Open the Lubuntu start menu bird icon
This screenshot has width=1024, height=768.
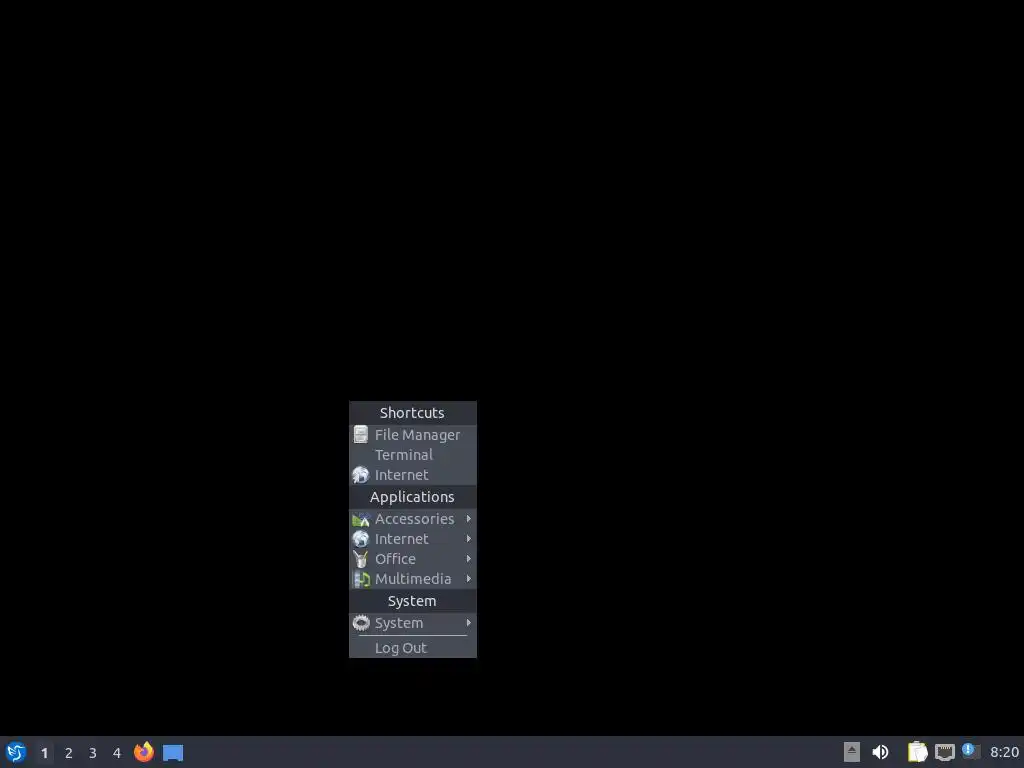point(16,752)
